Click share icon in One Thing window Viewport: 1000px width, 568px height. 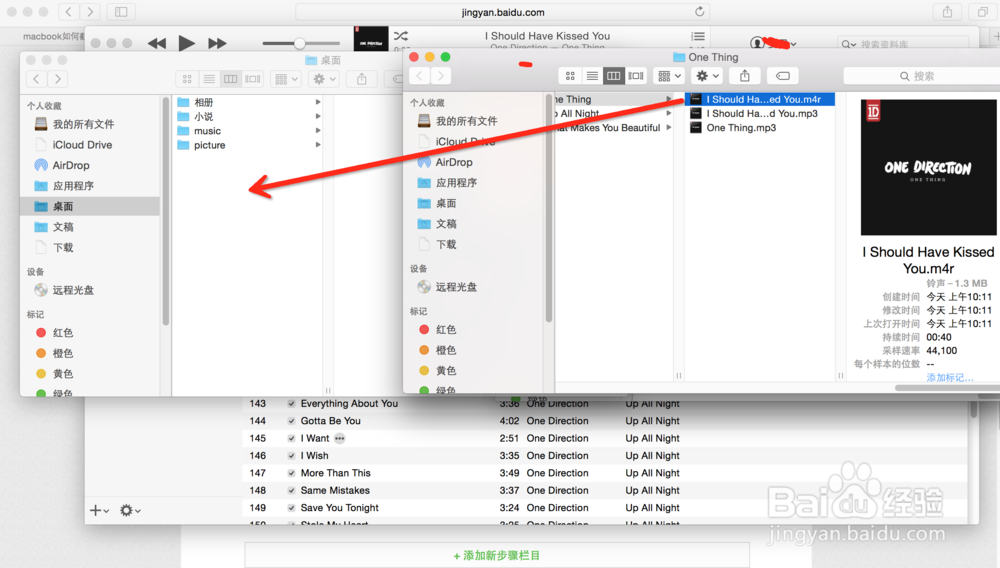pos(744,76)
